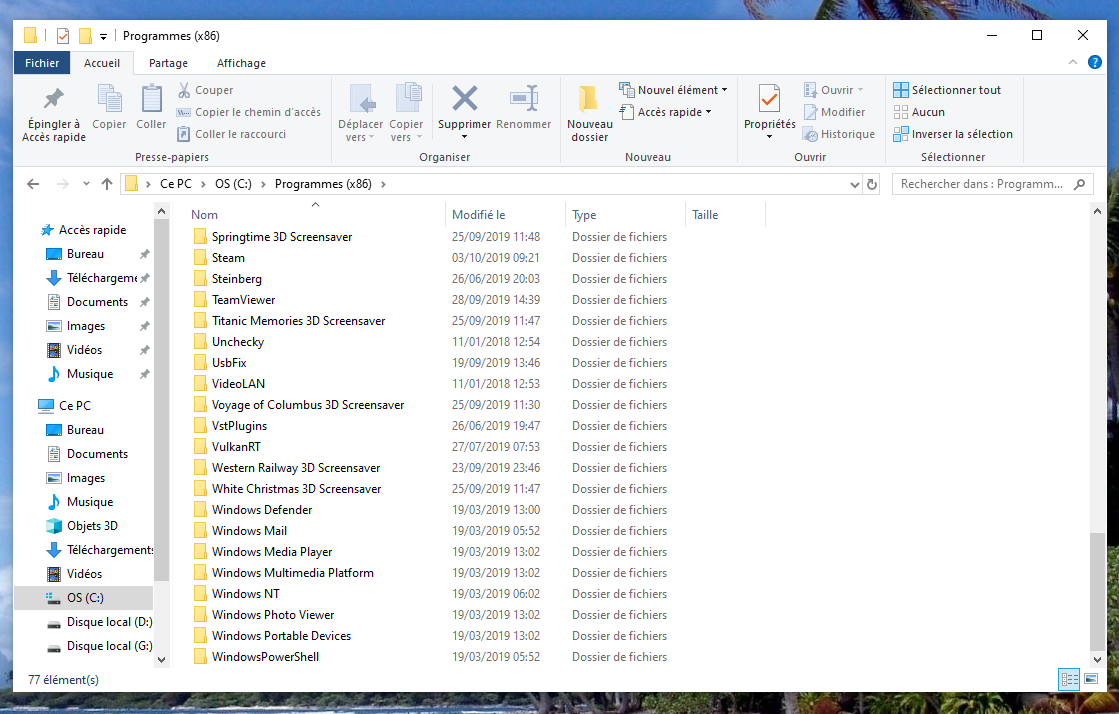Cut selection with Couper
Screen dimensions: 1119x714
tap(206, 90)
